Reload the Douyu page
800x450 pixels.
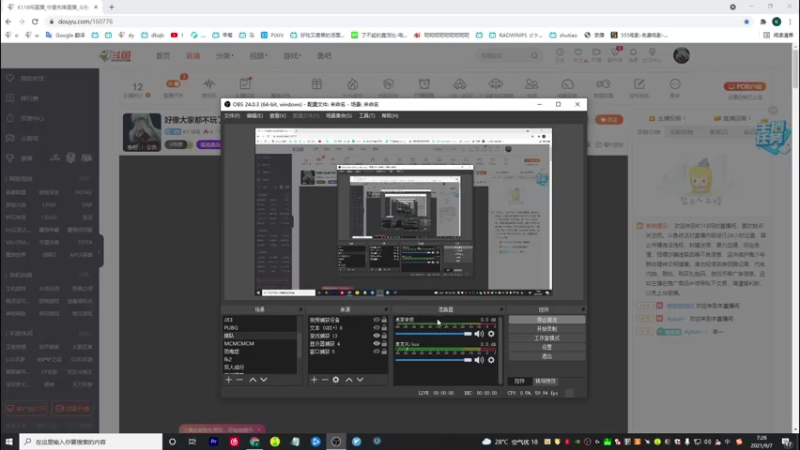(35, 21)
